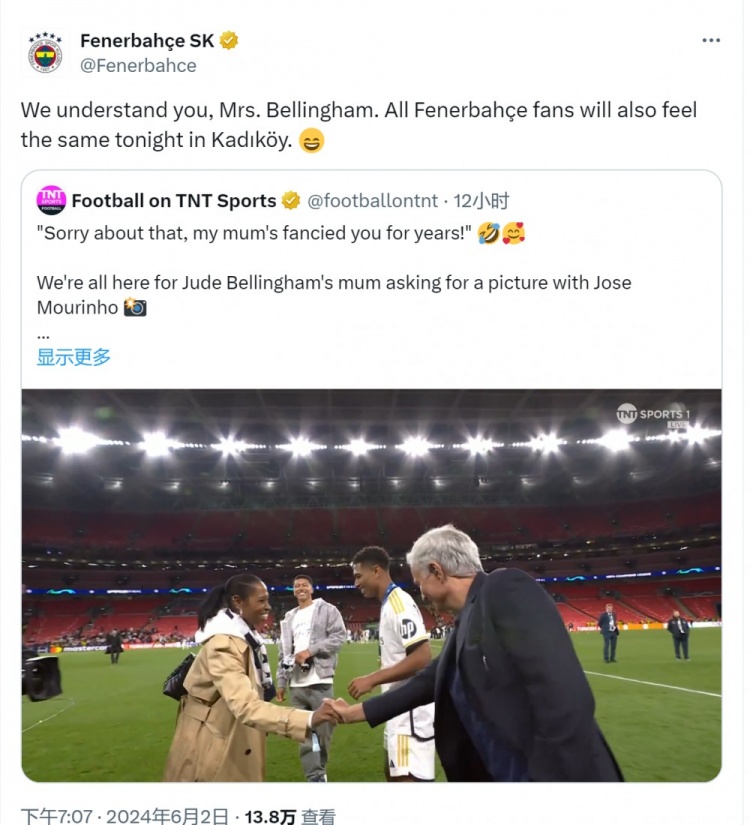Click the camera emoji after Mourinho
This screenshot has width=750, height=825.
click(135, 308)
